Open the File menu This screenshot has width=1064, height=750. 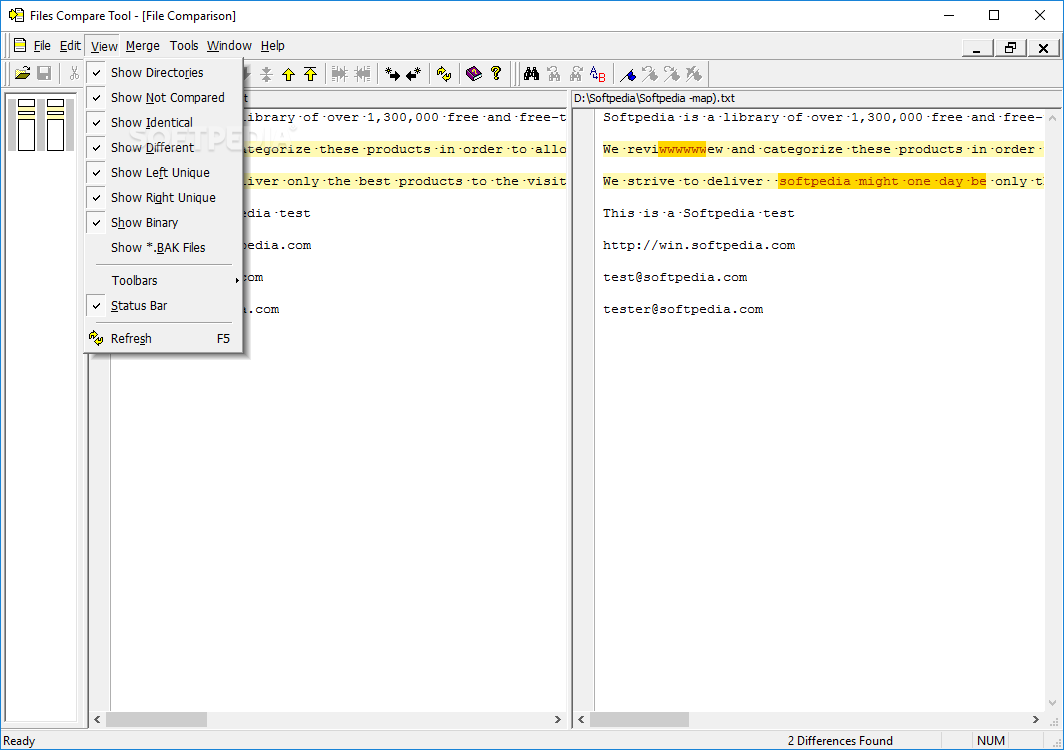point(42,45)
